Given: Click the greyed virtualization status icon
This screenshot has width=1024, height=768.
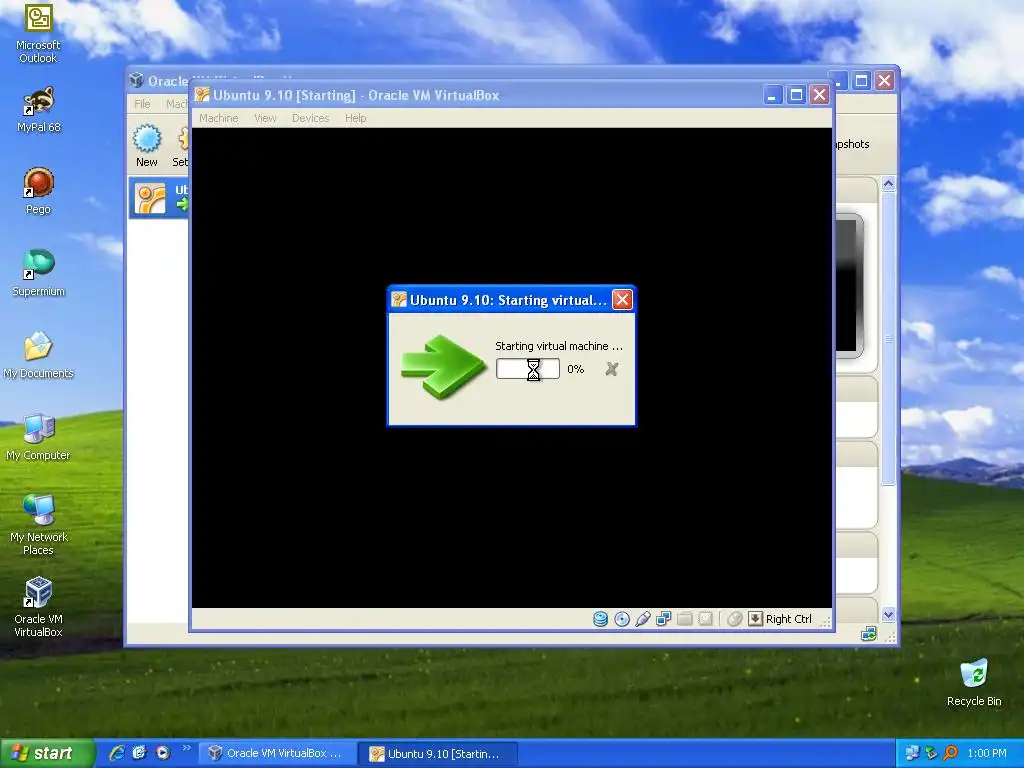Looking at the screenshot, I should point(705,618).
